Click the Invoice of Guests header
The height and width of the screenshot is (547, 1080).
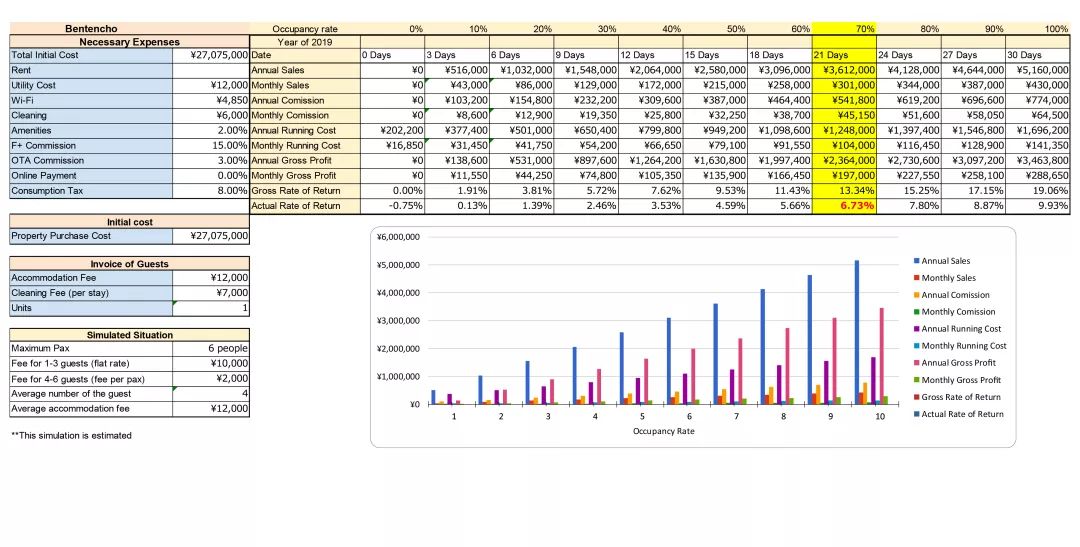129,264
